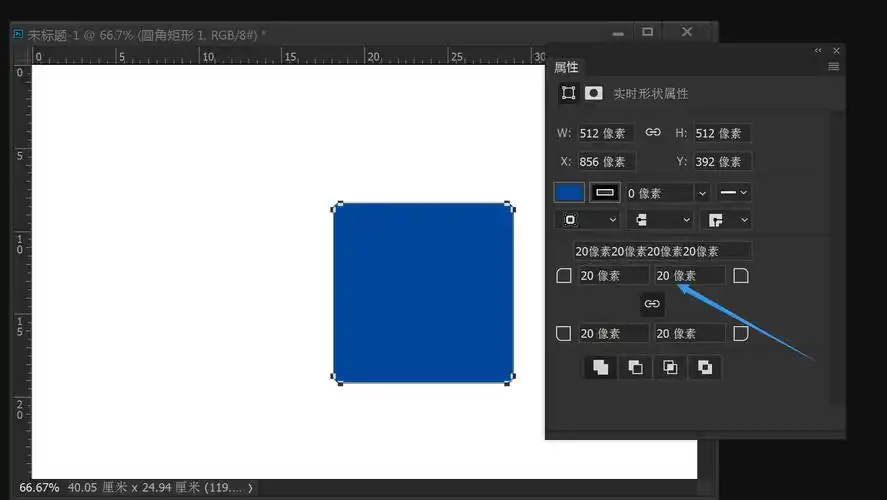This screenshot has height=500, width=887.
Task: Click the W width field showing 512 像素
Action: 606,133
